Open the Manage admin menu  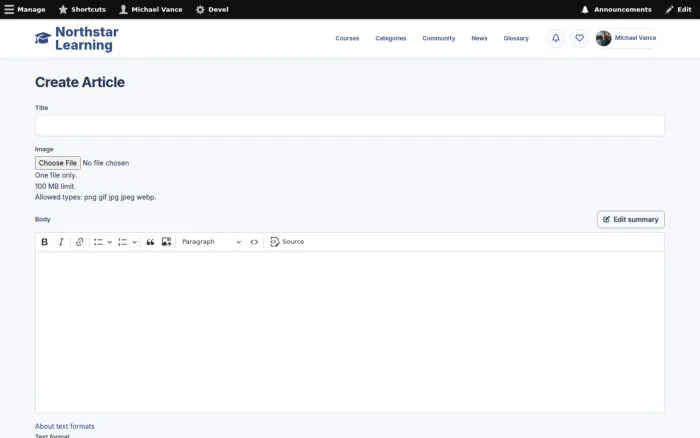click(25, 9)
